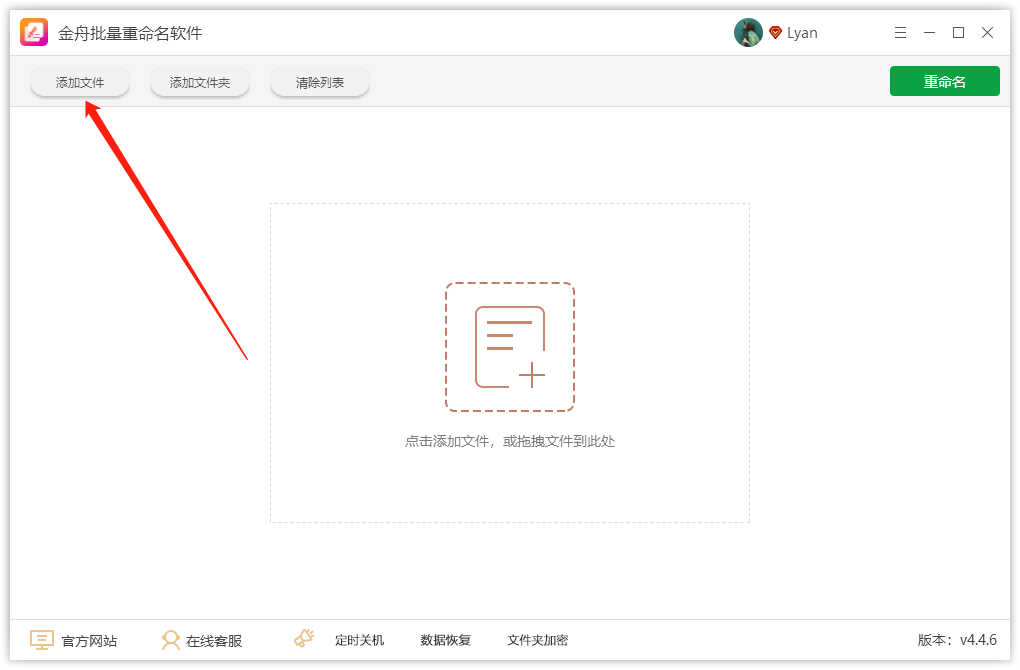
Task: Click the 添加文件 button to add files
Action: click(x=79, y=83)
